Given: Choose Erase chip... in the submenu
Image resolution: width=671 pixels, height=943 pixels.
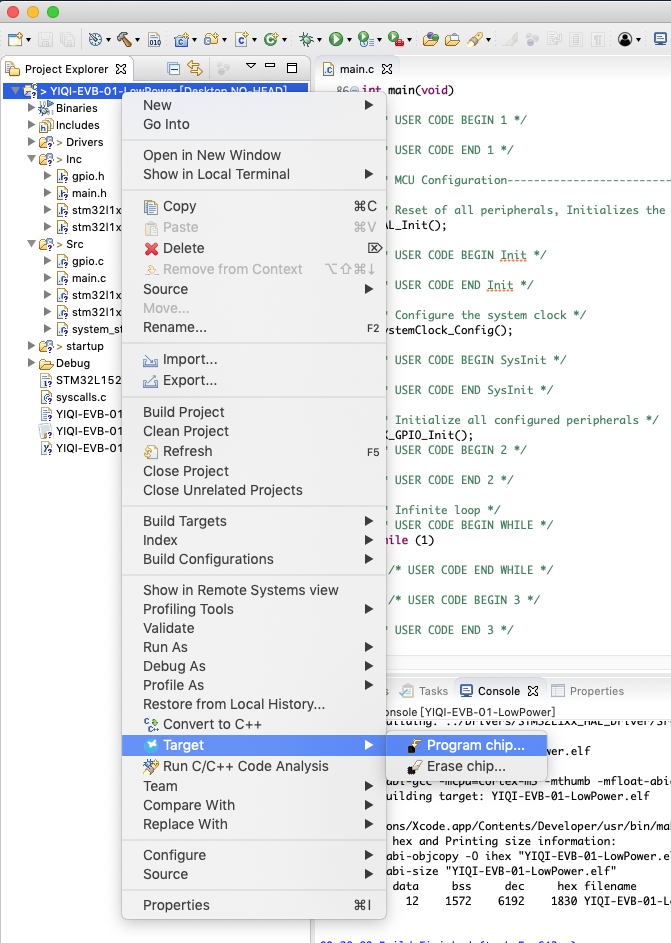Looking at the screenshot, I should 466,766.
